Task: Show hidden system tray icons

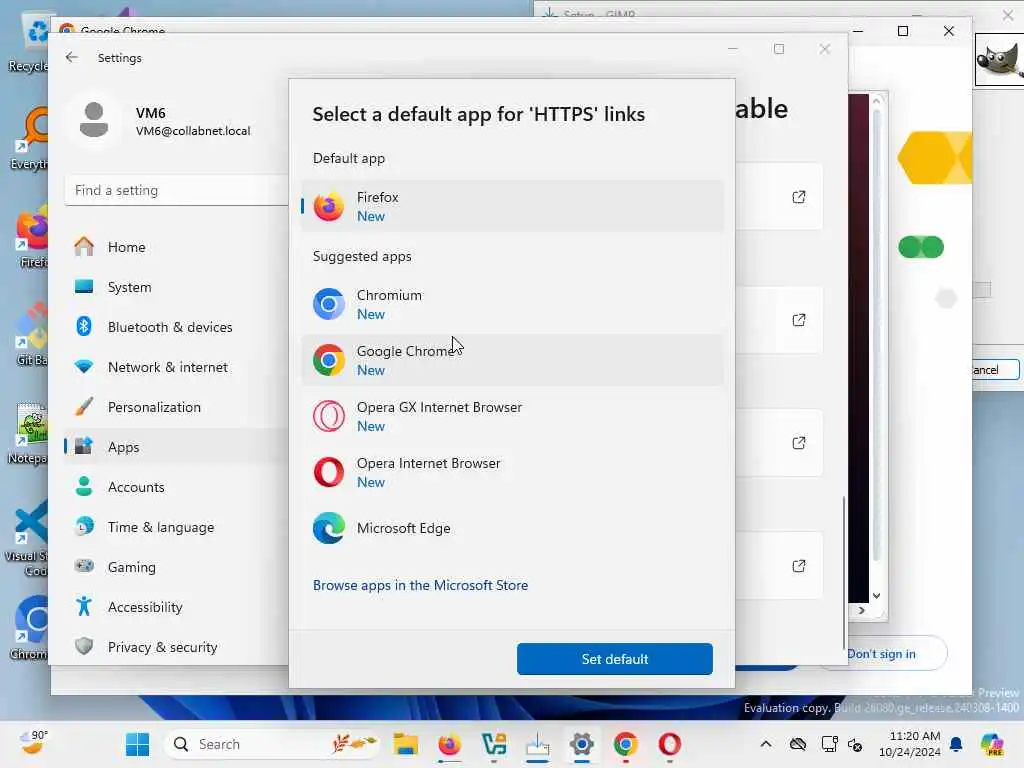Action: point(765,744)
